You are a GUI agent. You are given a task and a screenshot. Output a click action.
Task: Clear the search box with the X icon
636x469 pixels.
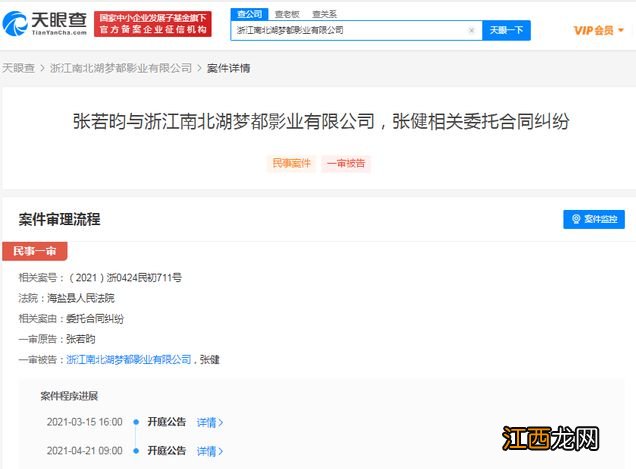[471, 30]
